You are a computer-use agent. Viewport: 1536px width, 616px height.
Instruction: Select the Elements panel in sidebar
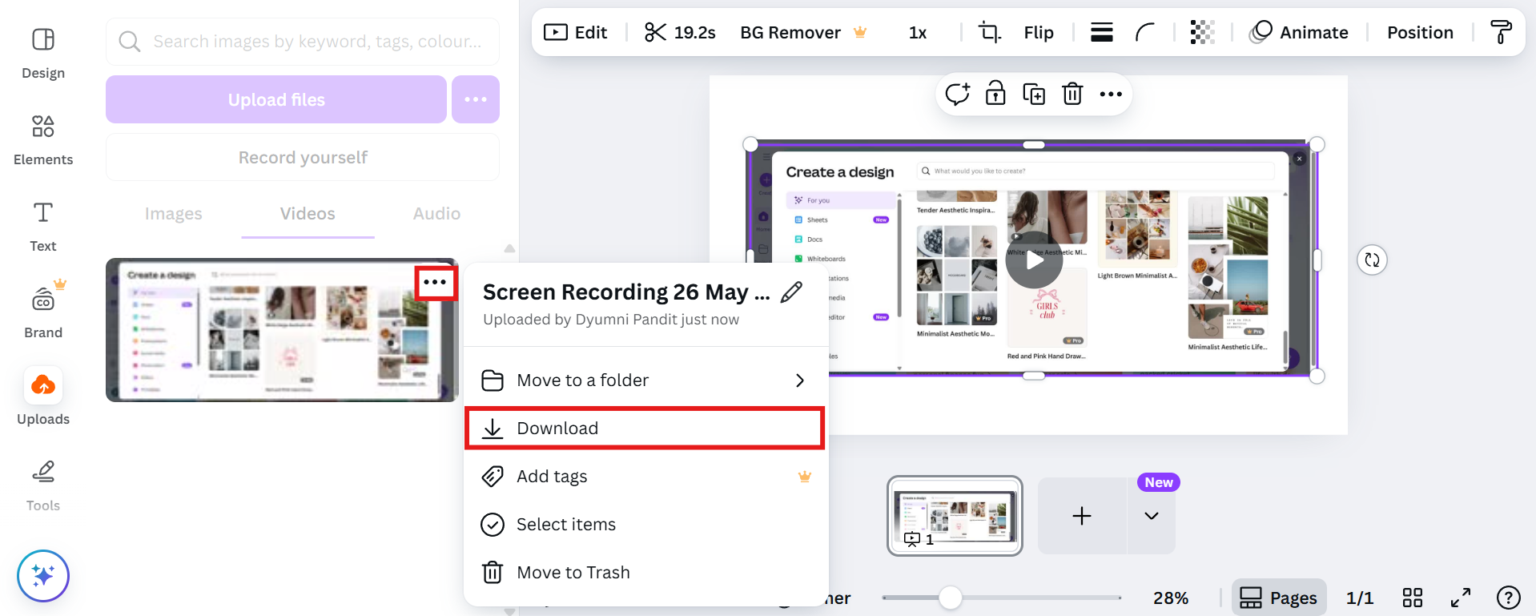point(43,140)
